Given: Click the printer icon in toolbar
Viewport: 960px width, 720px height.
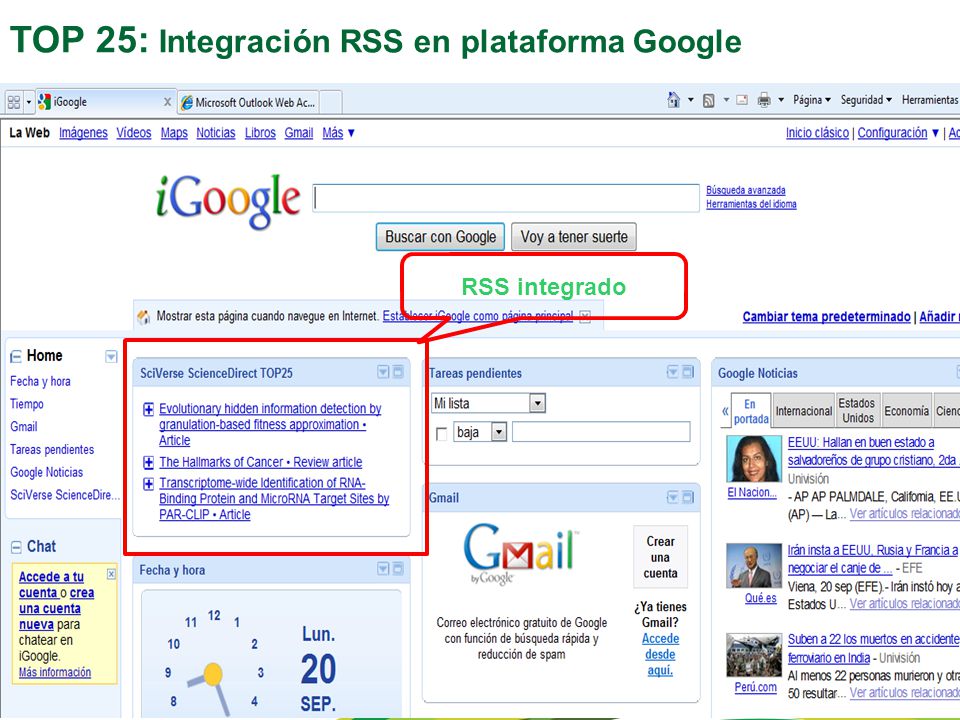Looking at the screenshot, I should click(x=763, y=100).
